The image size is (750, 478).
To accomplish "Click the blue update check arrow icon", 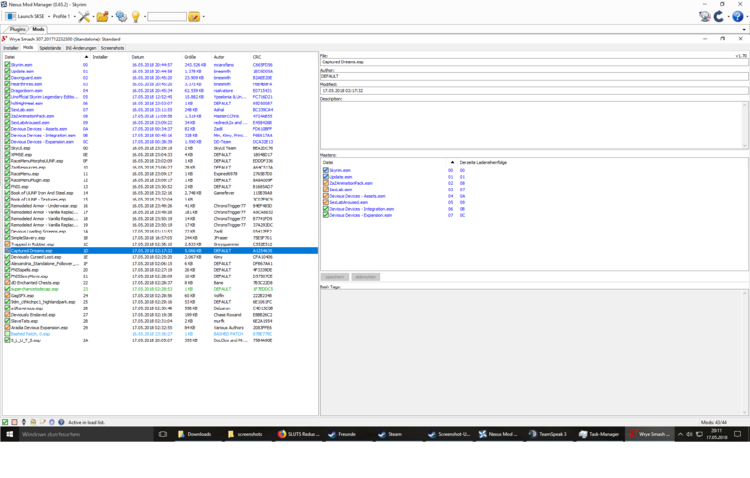I will [x=719, y=16].
